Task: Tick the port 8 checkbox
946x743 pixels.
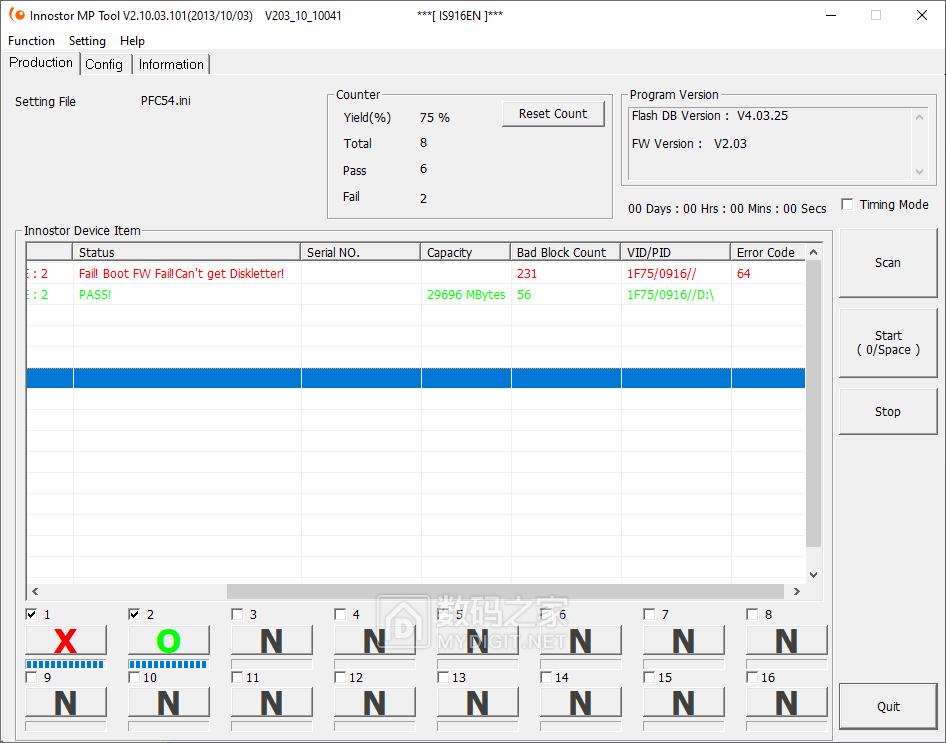Action: (x=752, y=614)
